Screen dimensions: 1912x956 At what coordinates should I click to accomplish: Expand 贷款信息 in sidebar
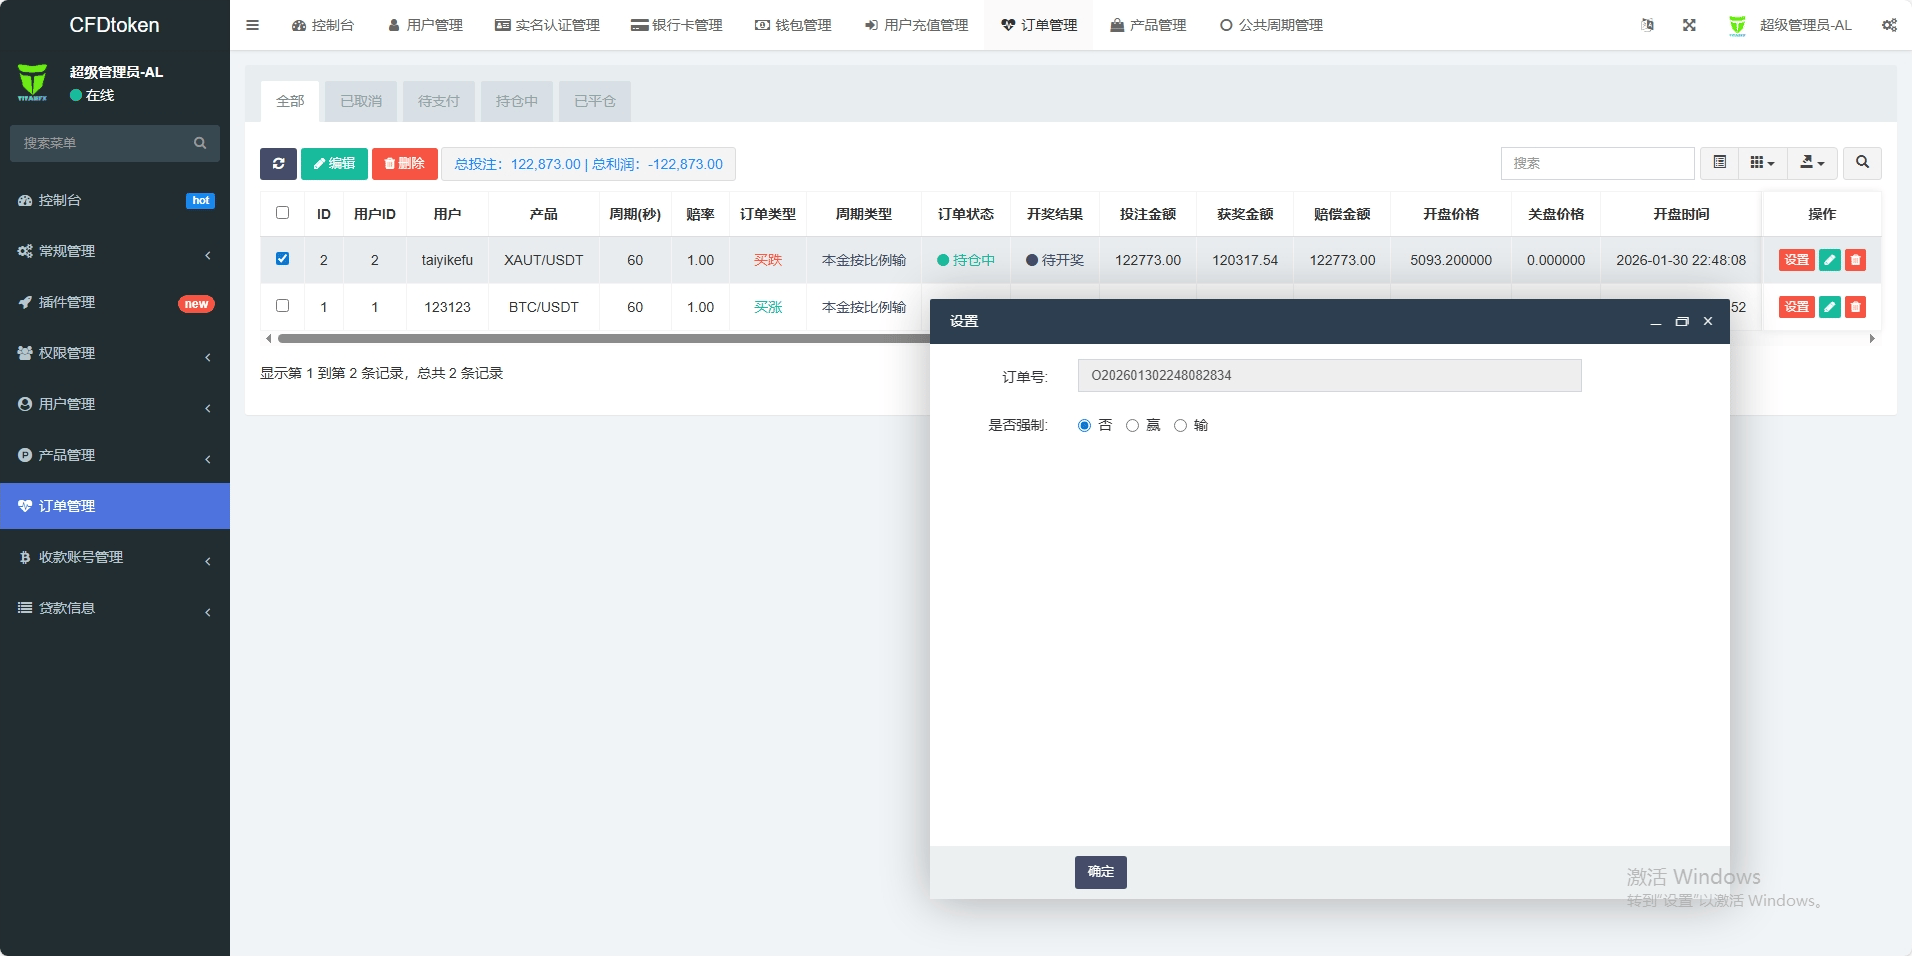(115, 608)
